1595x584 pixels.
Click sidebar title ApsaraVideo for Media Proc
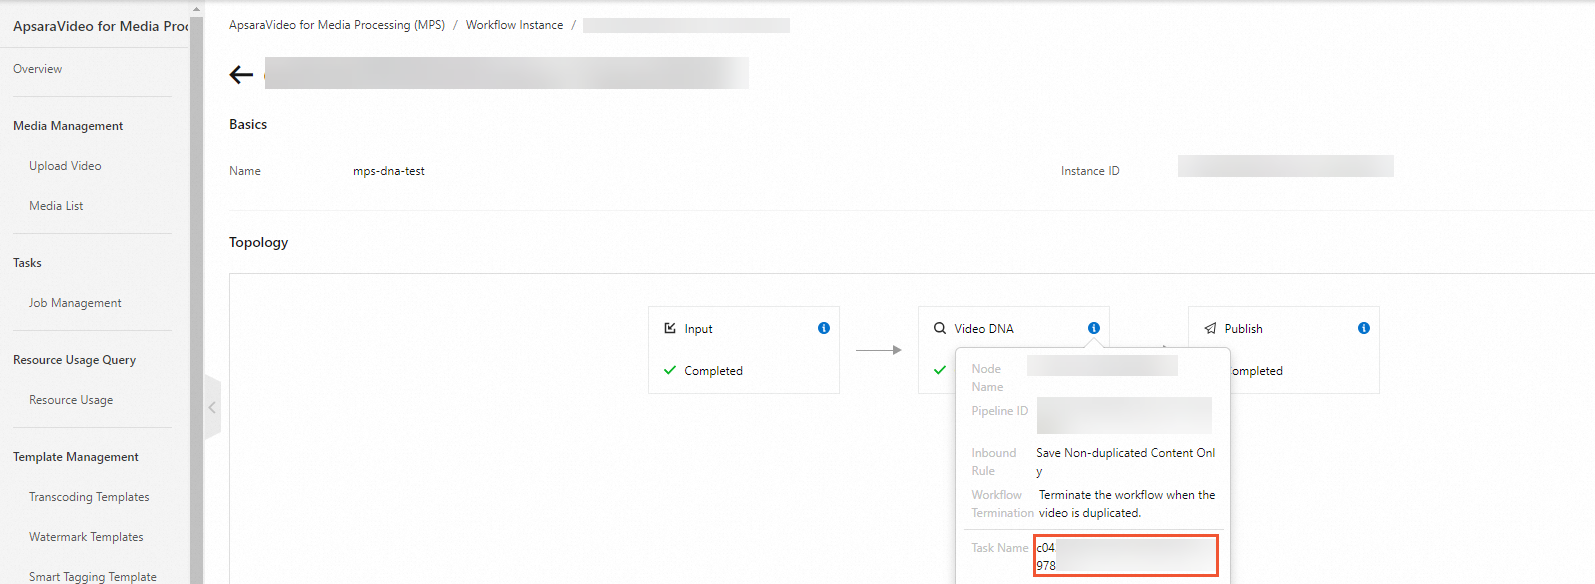click(x=100, y=26)
